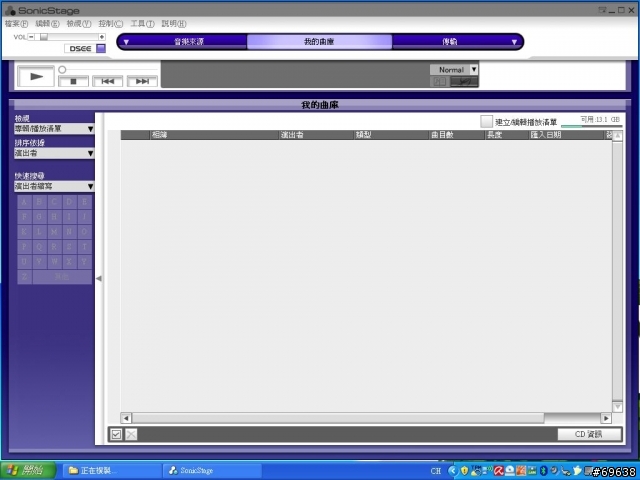Click the white bird tray icon

point(577,471)
